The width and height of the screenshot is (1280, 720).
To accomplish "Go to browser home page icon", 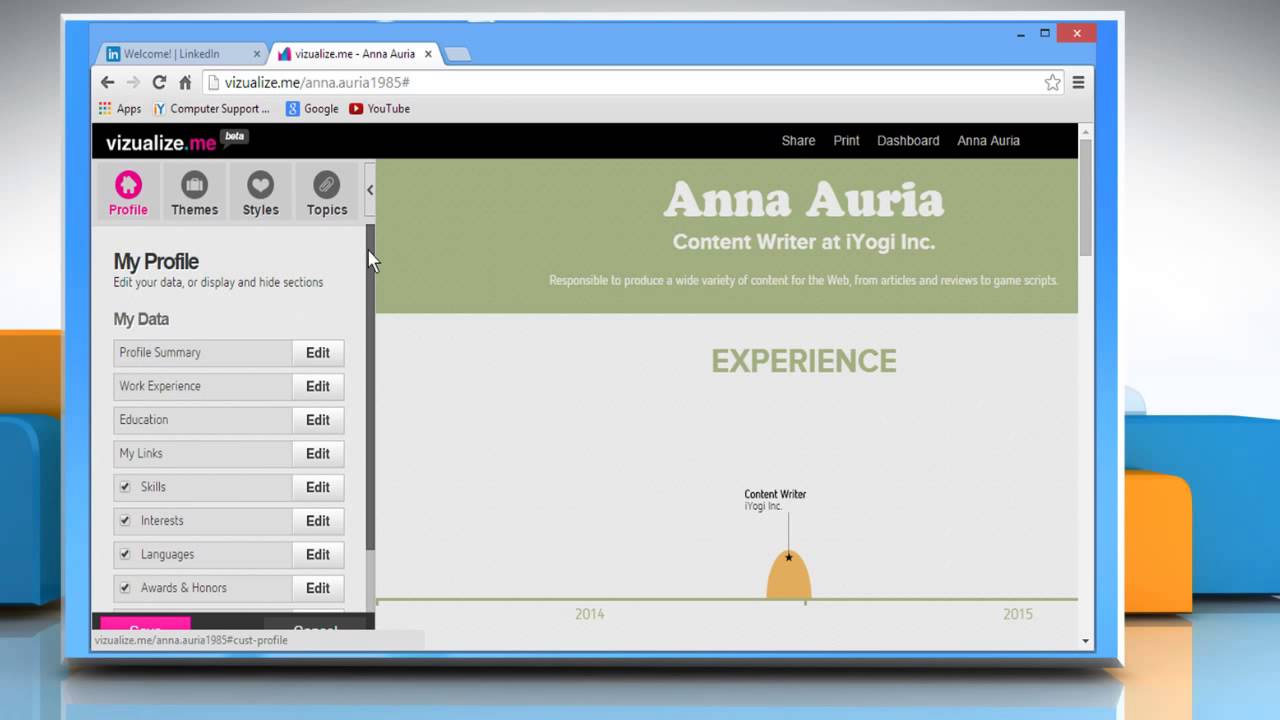I will click(185, 82).
